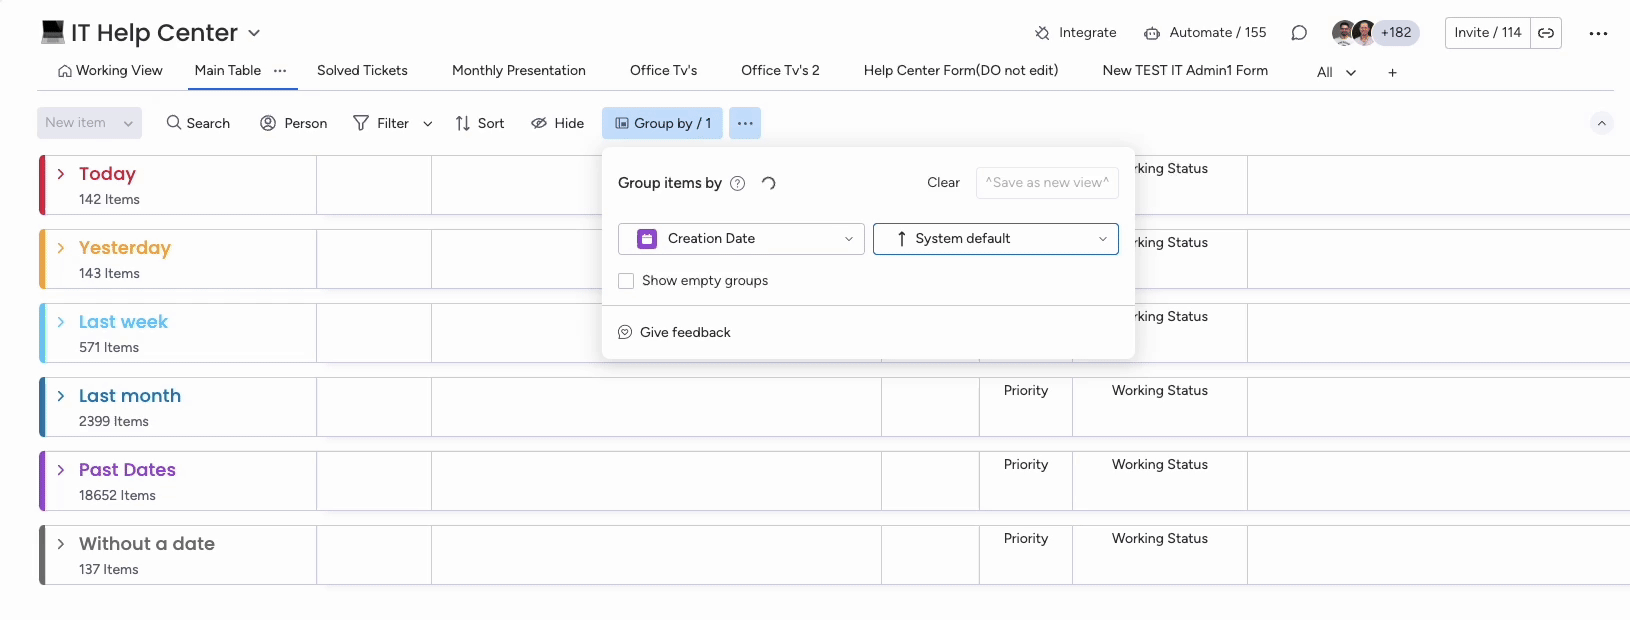Click the home icon beside Working View
1630x620 pixels.
pos(65,71)
